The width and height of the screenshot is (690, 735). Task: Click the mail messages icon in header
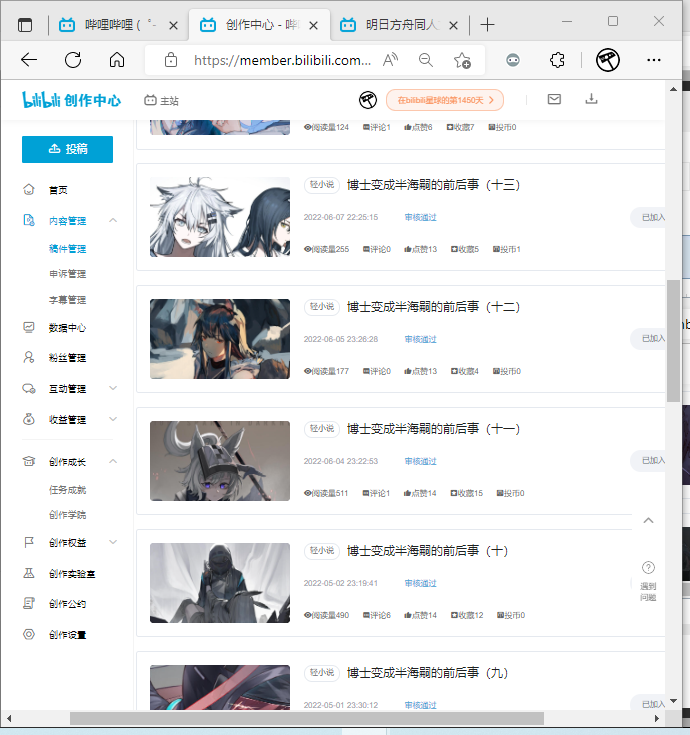tap(554, 99)
